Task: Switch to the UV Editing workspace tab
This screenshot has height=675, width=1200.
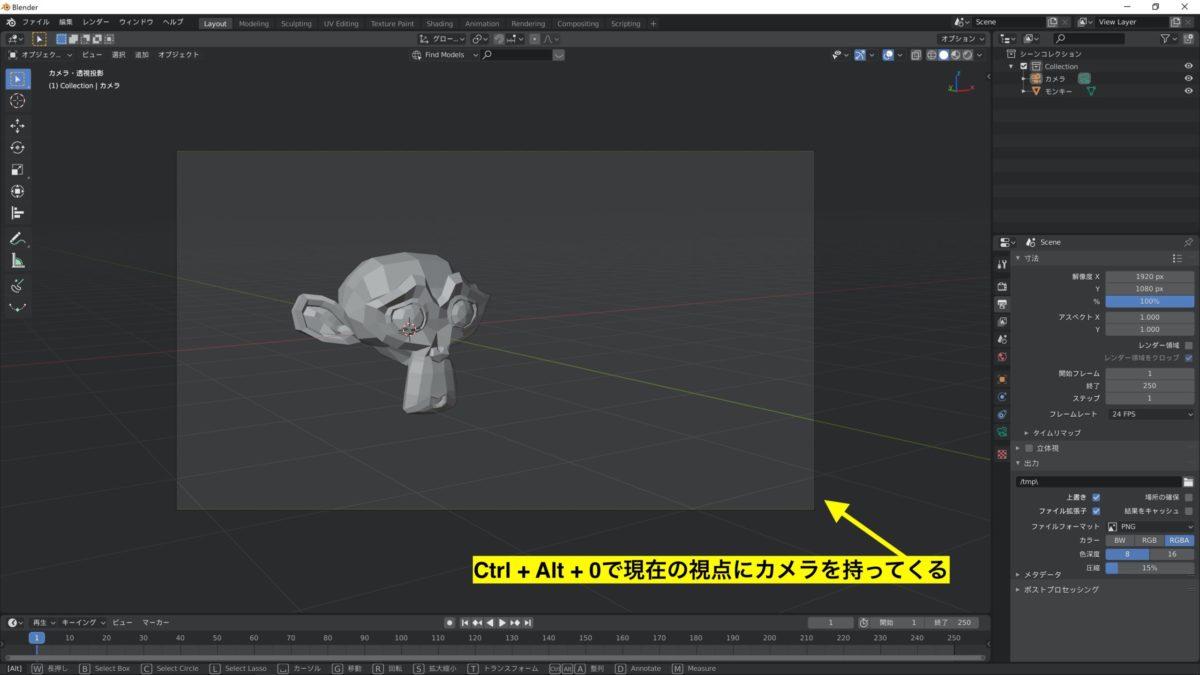Action: coord(341,23)
